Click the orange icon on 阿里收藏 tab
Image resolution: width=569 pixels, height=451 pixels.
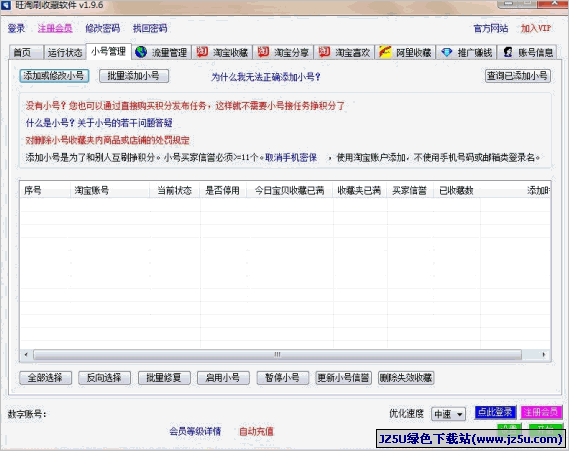(x=385, y=52)
